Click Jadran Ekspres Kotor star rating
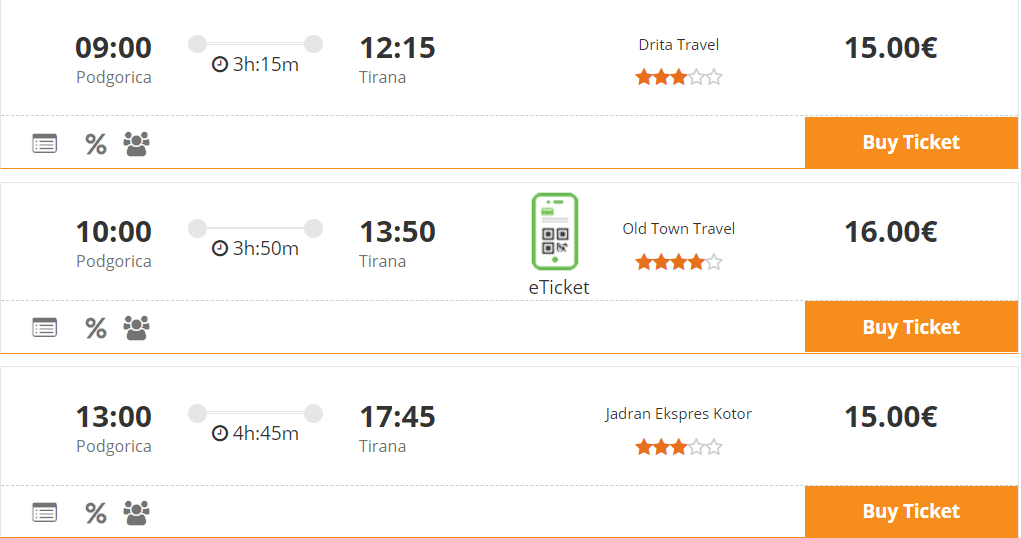The height and width of the screenshot is (538, 1021). tap(678, 447)
